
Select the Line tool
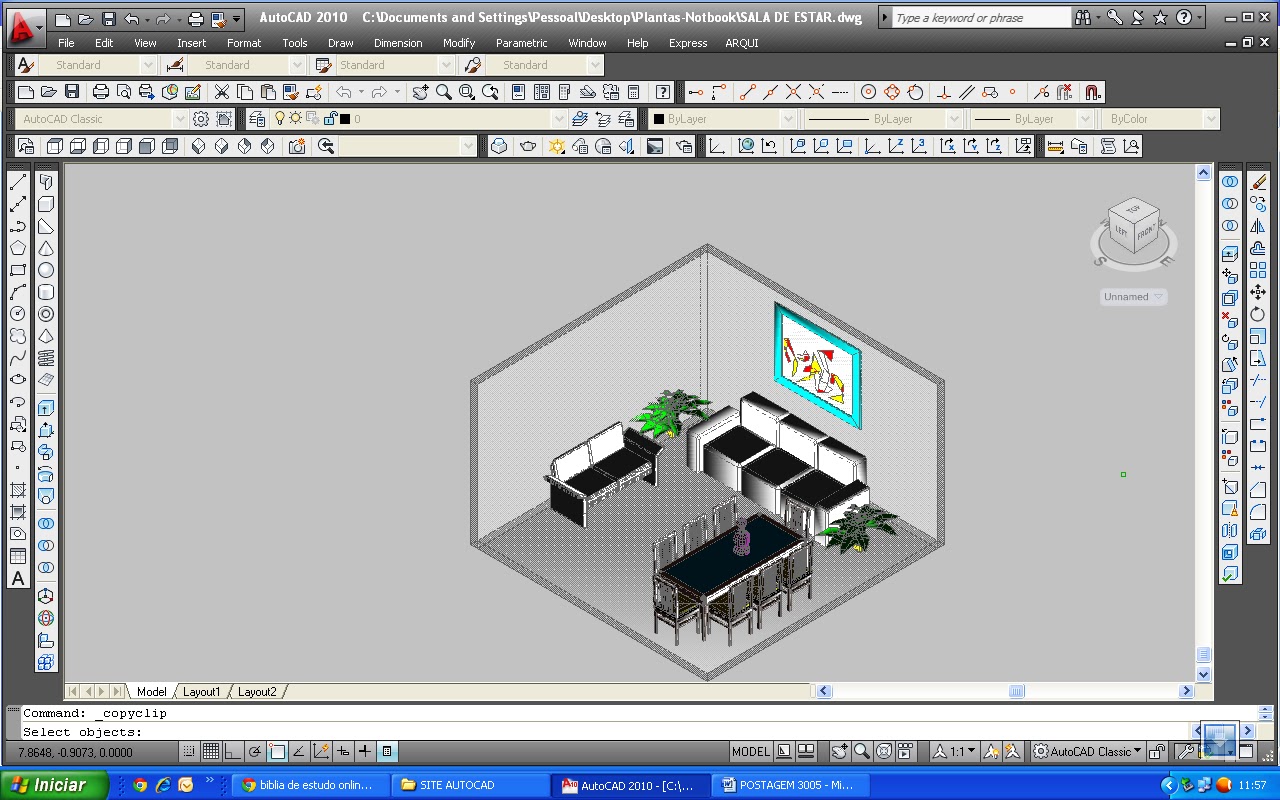[x=17, y=181]
